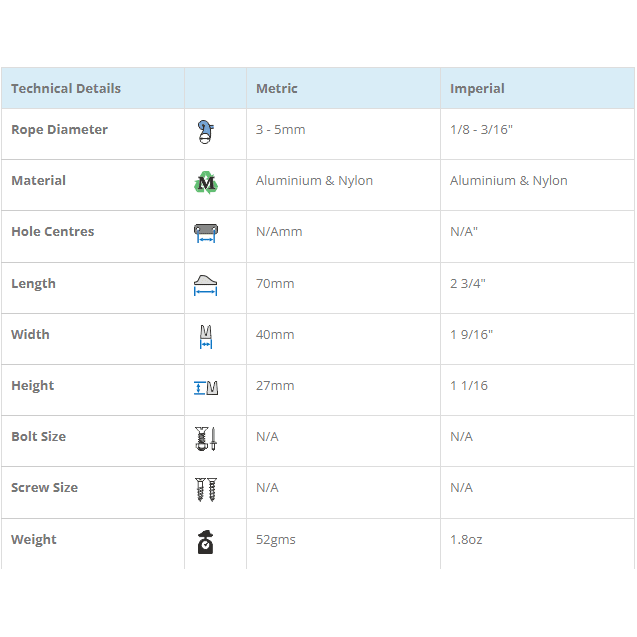Click the 52gms weight value
Image resolution: width=637 pixels, height=637 pixels.
pos(276,540)
